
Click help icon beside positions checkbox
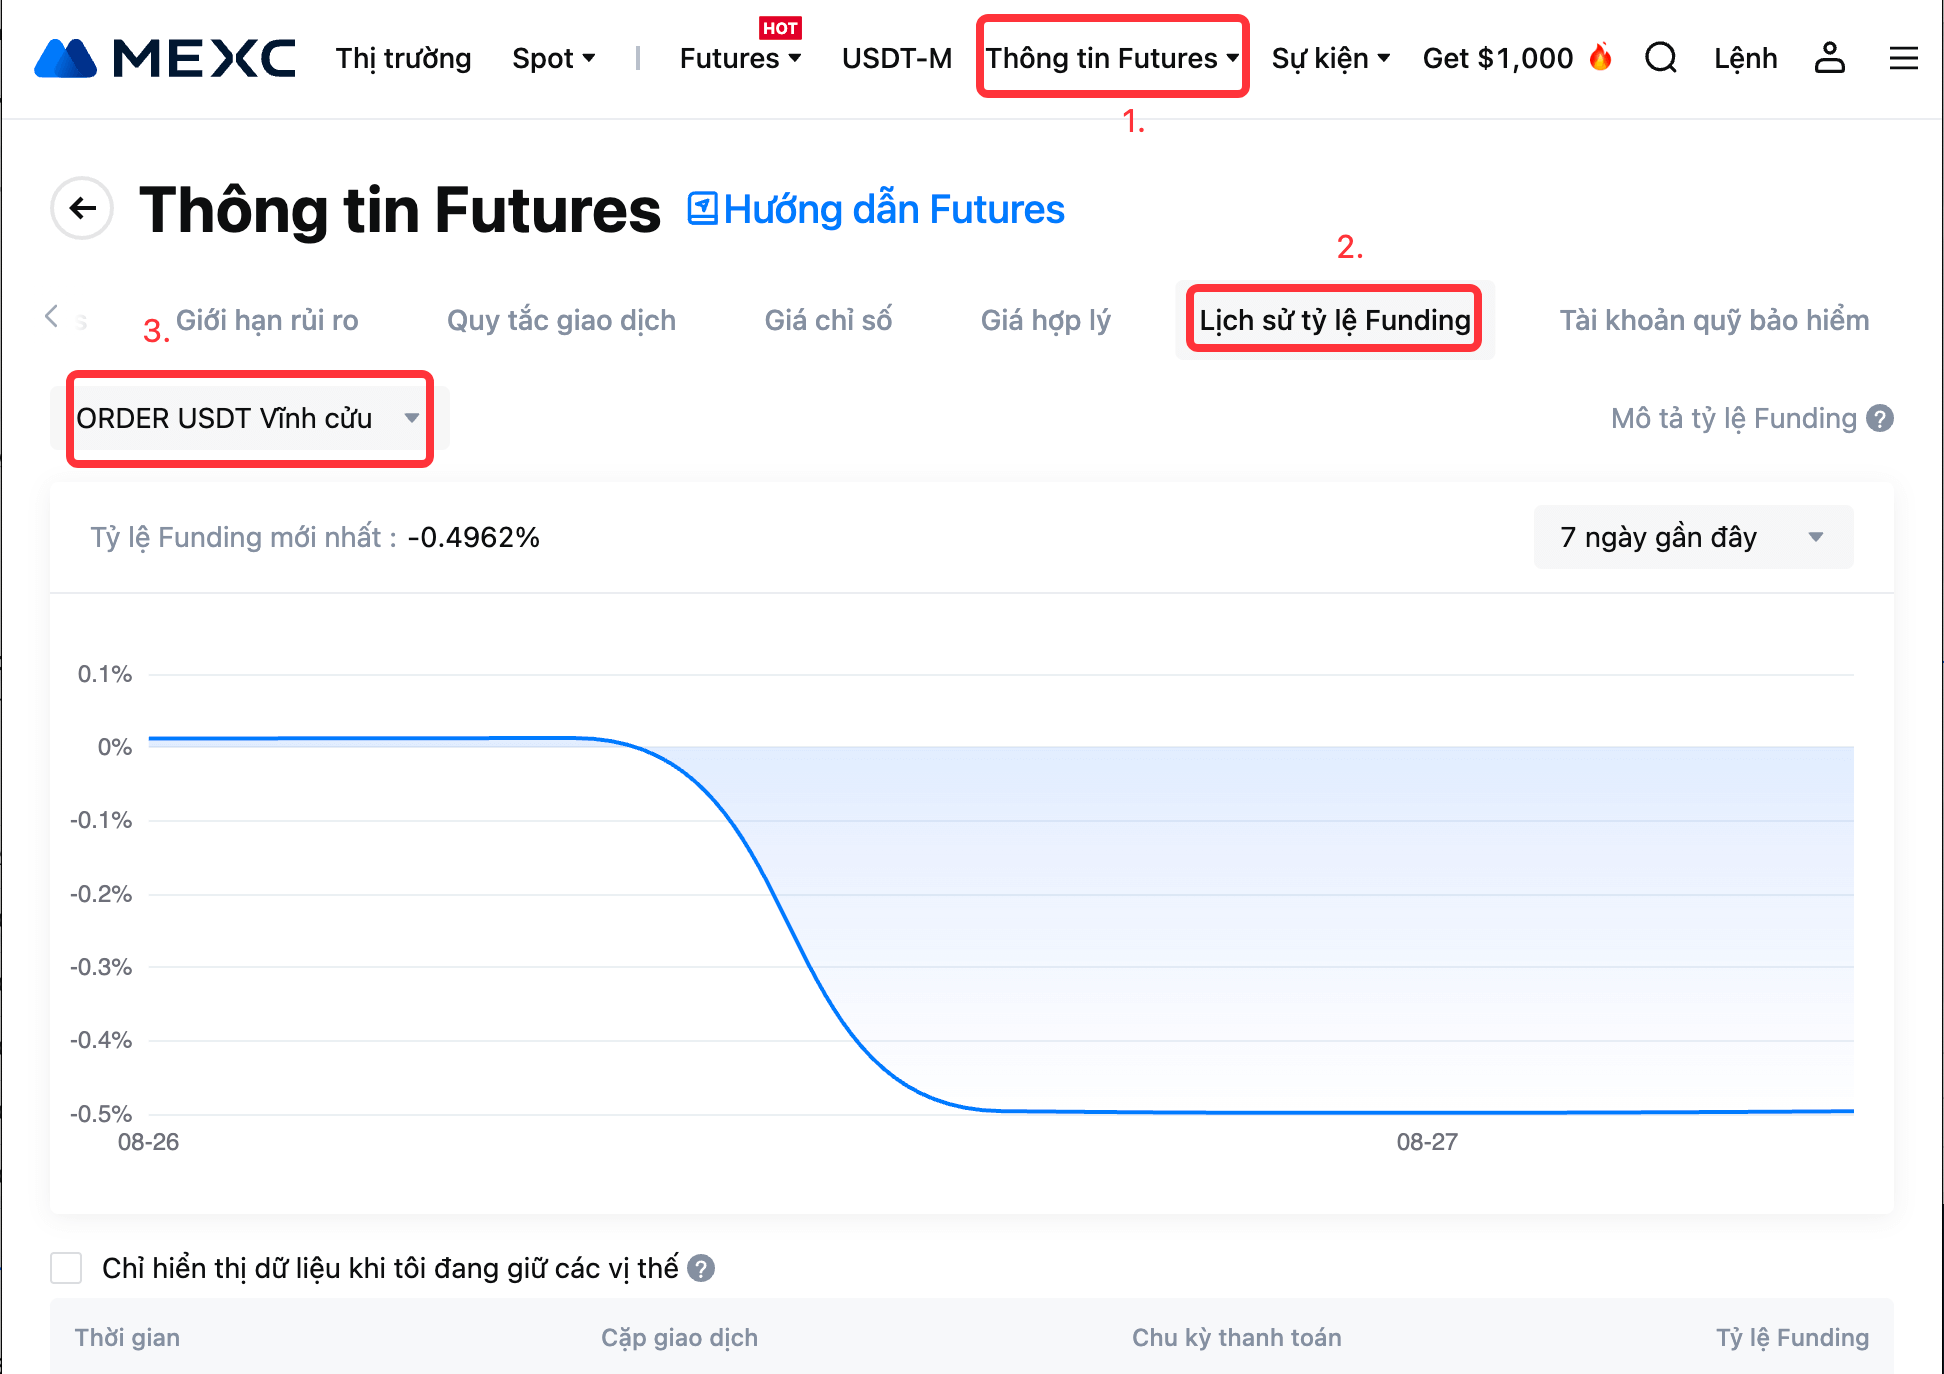pyautogui.click(x=701, y=1268)
